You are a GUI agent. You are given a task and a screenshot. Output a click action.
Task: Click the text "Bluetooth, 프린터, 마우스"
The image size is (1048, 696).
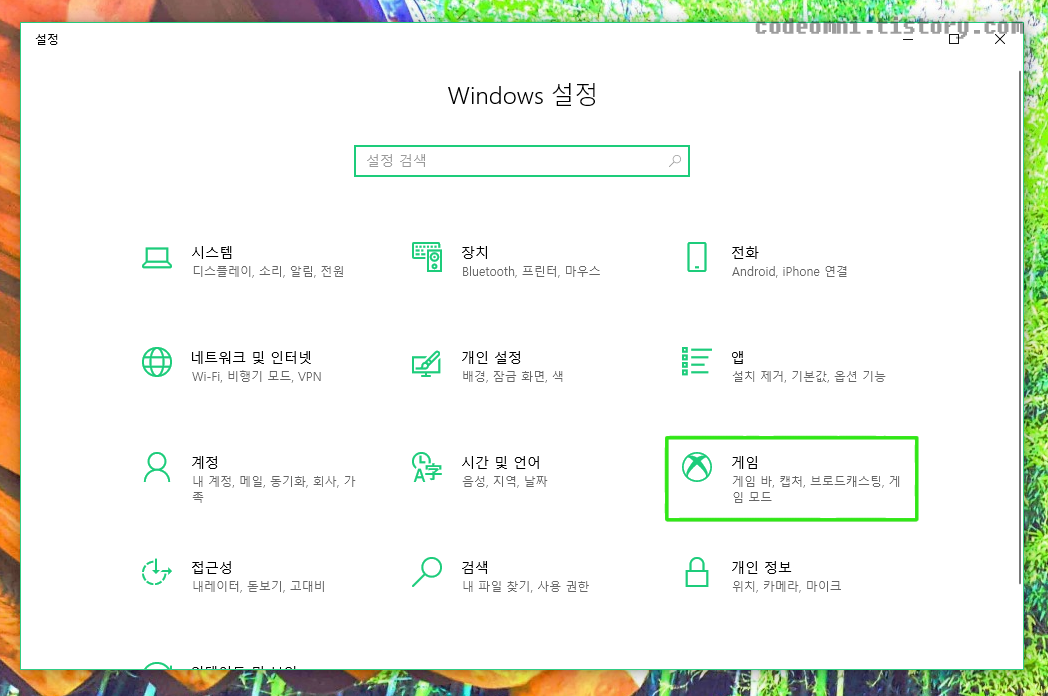[x=531, y=271]
